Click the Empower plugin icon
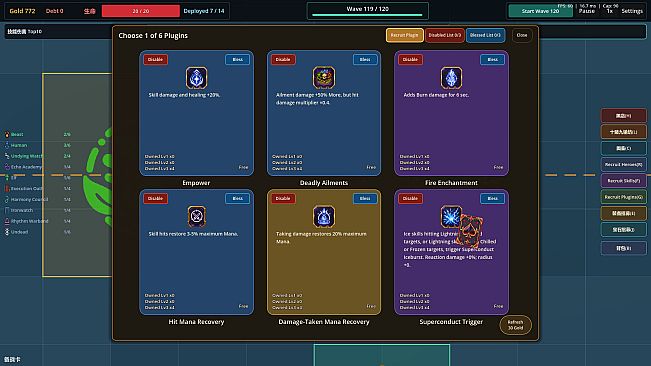Viewport: 651px width, 366px height. [196, 78]
